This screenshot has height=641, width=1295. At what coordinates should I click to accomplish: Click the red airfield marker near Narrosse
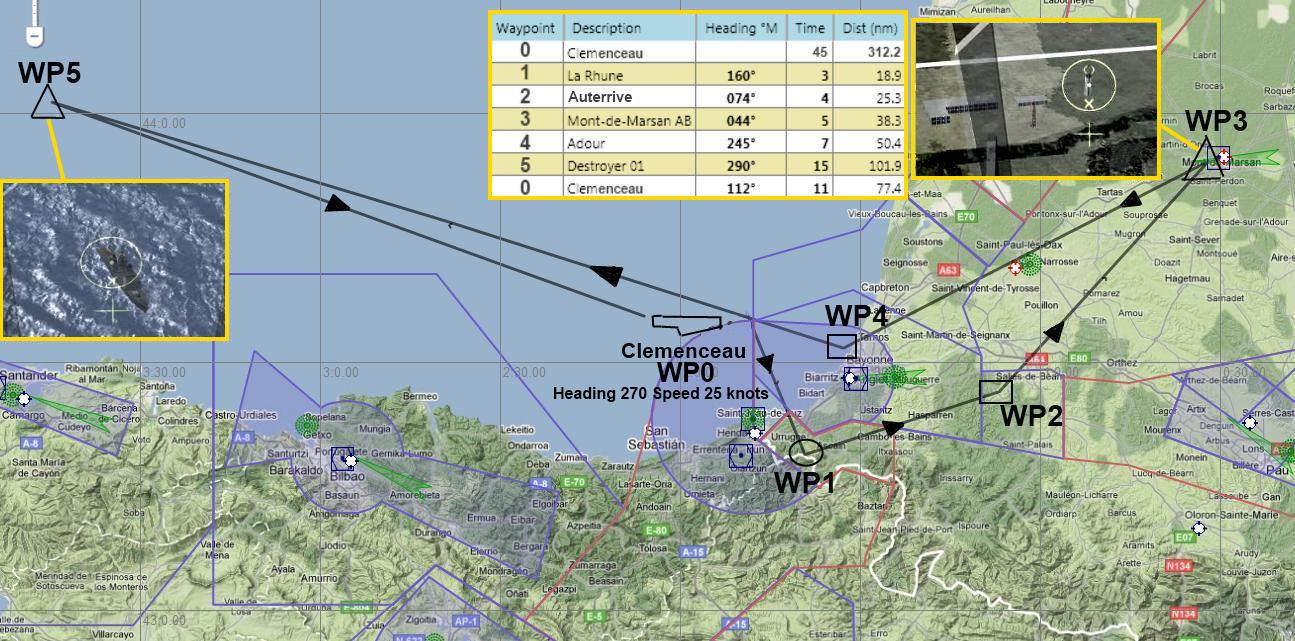(1017, 267)
